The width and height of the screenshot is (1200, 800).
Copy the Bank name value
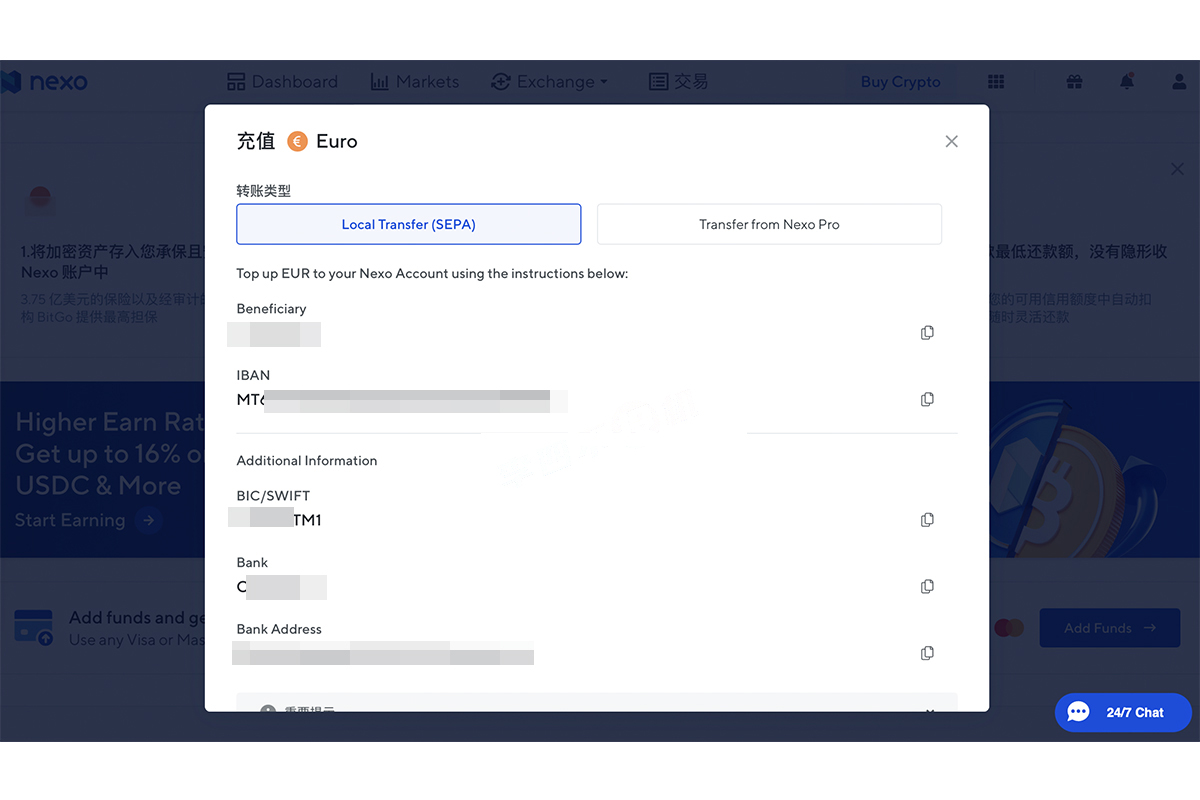[927, 586]
